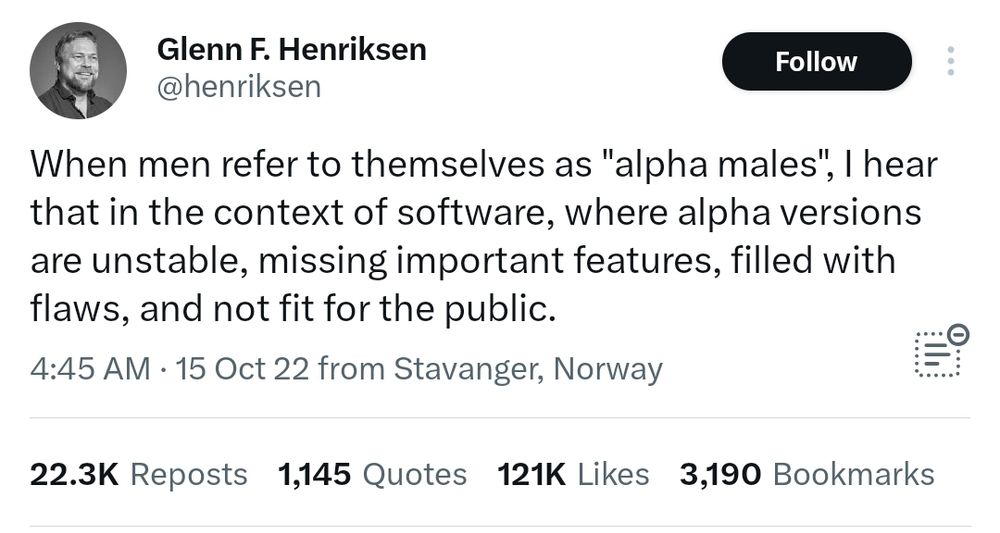Open the Stavanger, Norway location
This screenshot has height=533, width=1000.
pos(528,370)
